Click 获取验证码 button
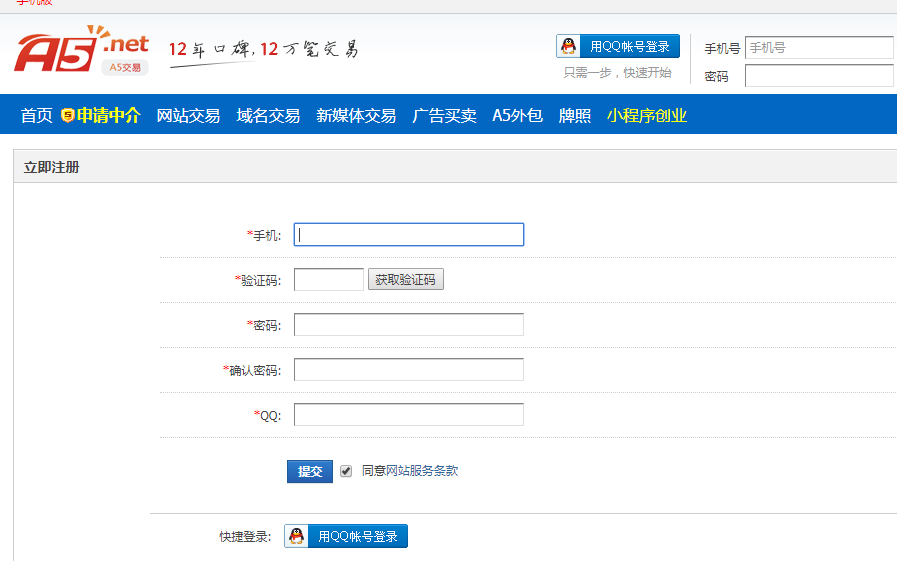Image resolution: width=897 pixels, height=561 pixels. click(406, 280)
